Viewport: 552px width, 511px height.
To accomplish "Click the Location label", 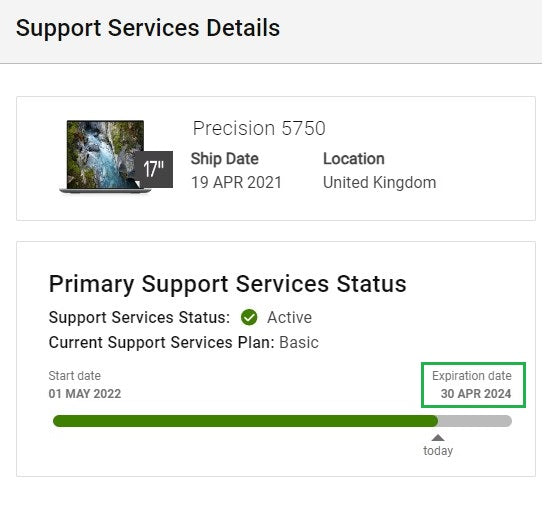I will coord(354,159).
